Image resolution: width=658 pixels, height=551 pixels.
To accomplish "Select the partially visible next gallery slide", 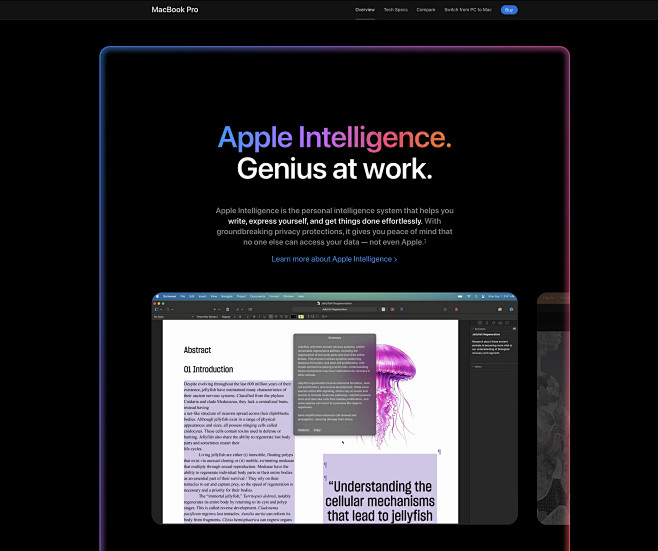I will click(553, 408).
